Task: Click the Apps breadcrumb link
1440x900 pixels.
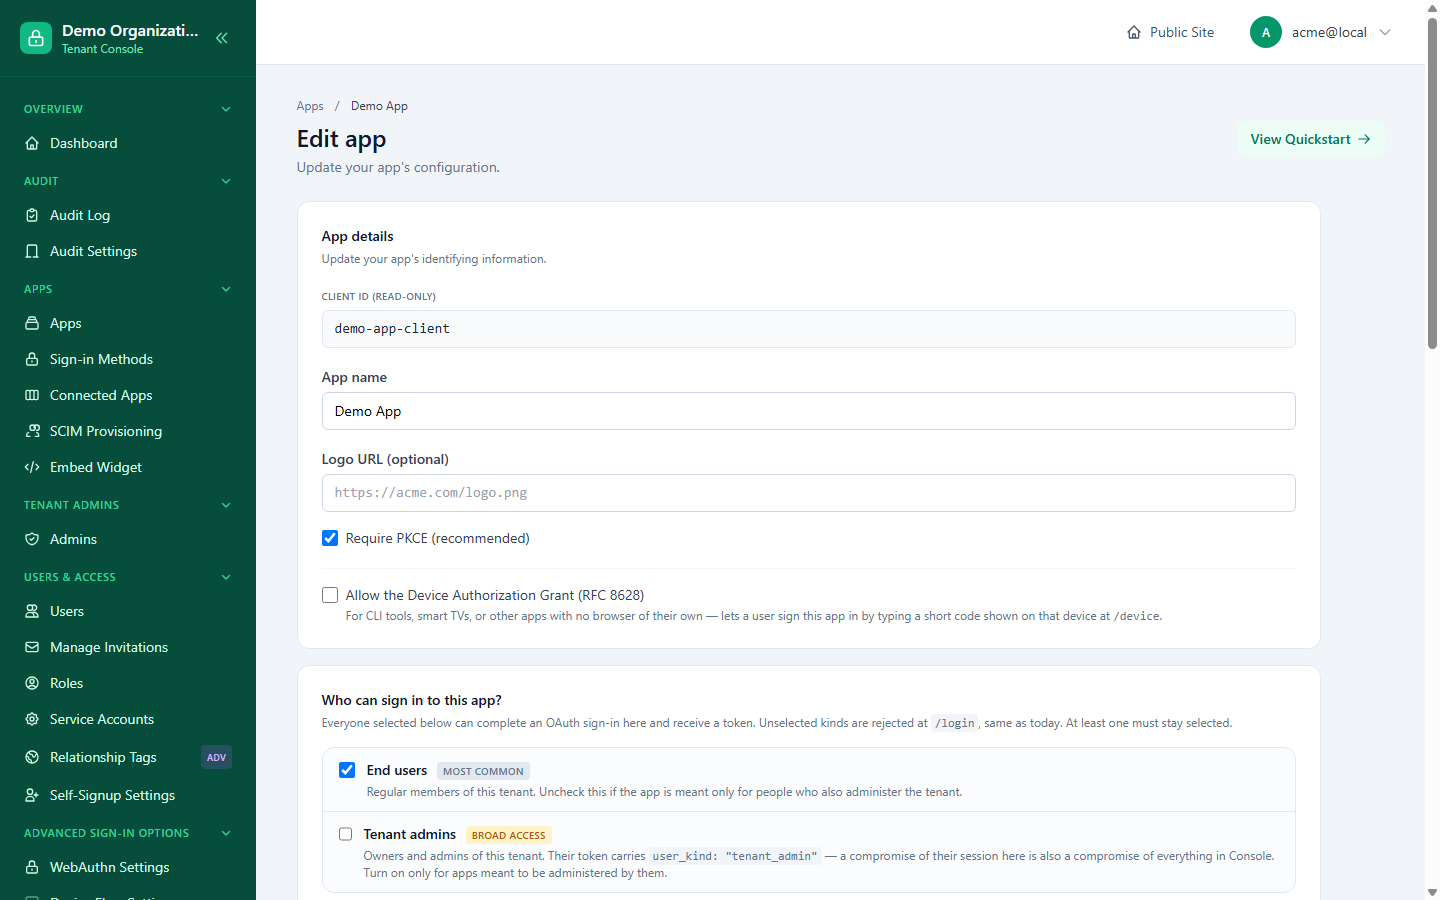Action: click(x=310, y=106)
